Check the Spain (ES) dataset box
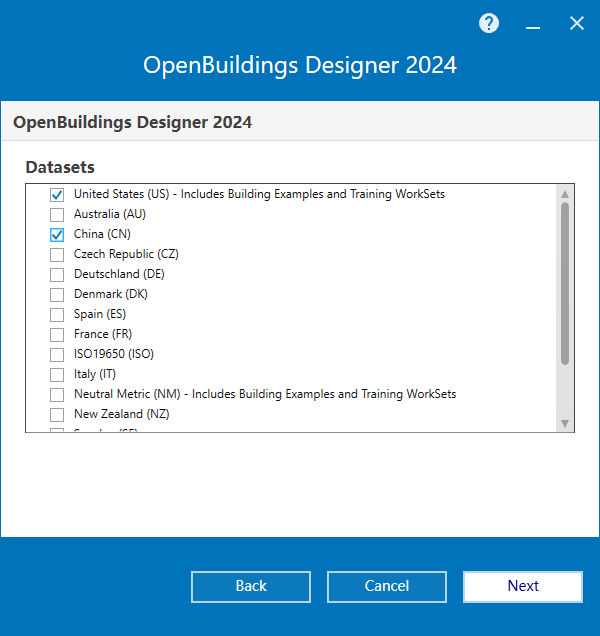600x636 pixels. pyautogui.click(x=57, y=314)
